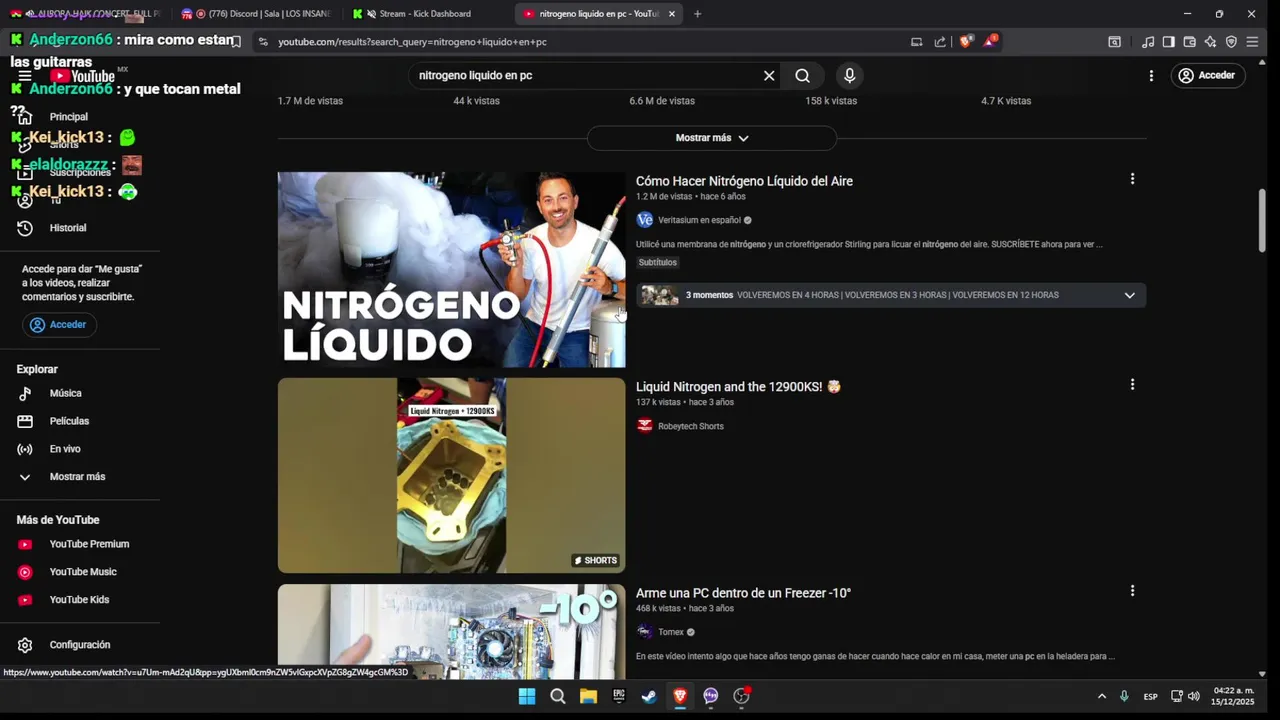1280x720 pixels.
Task: Open Música in Explorar section
Action: [64, 393]
